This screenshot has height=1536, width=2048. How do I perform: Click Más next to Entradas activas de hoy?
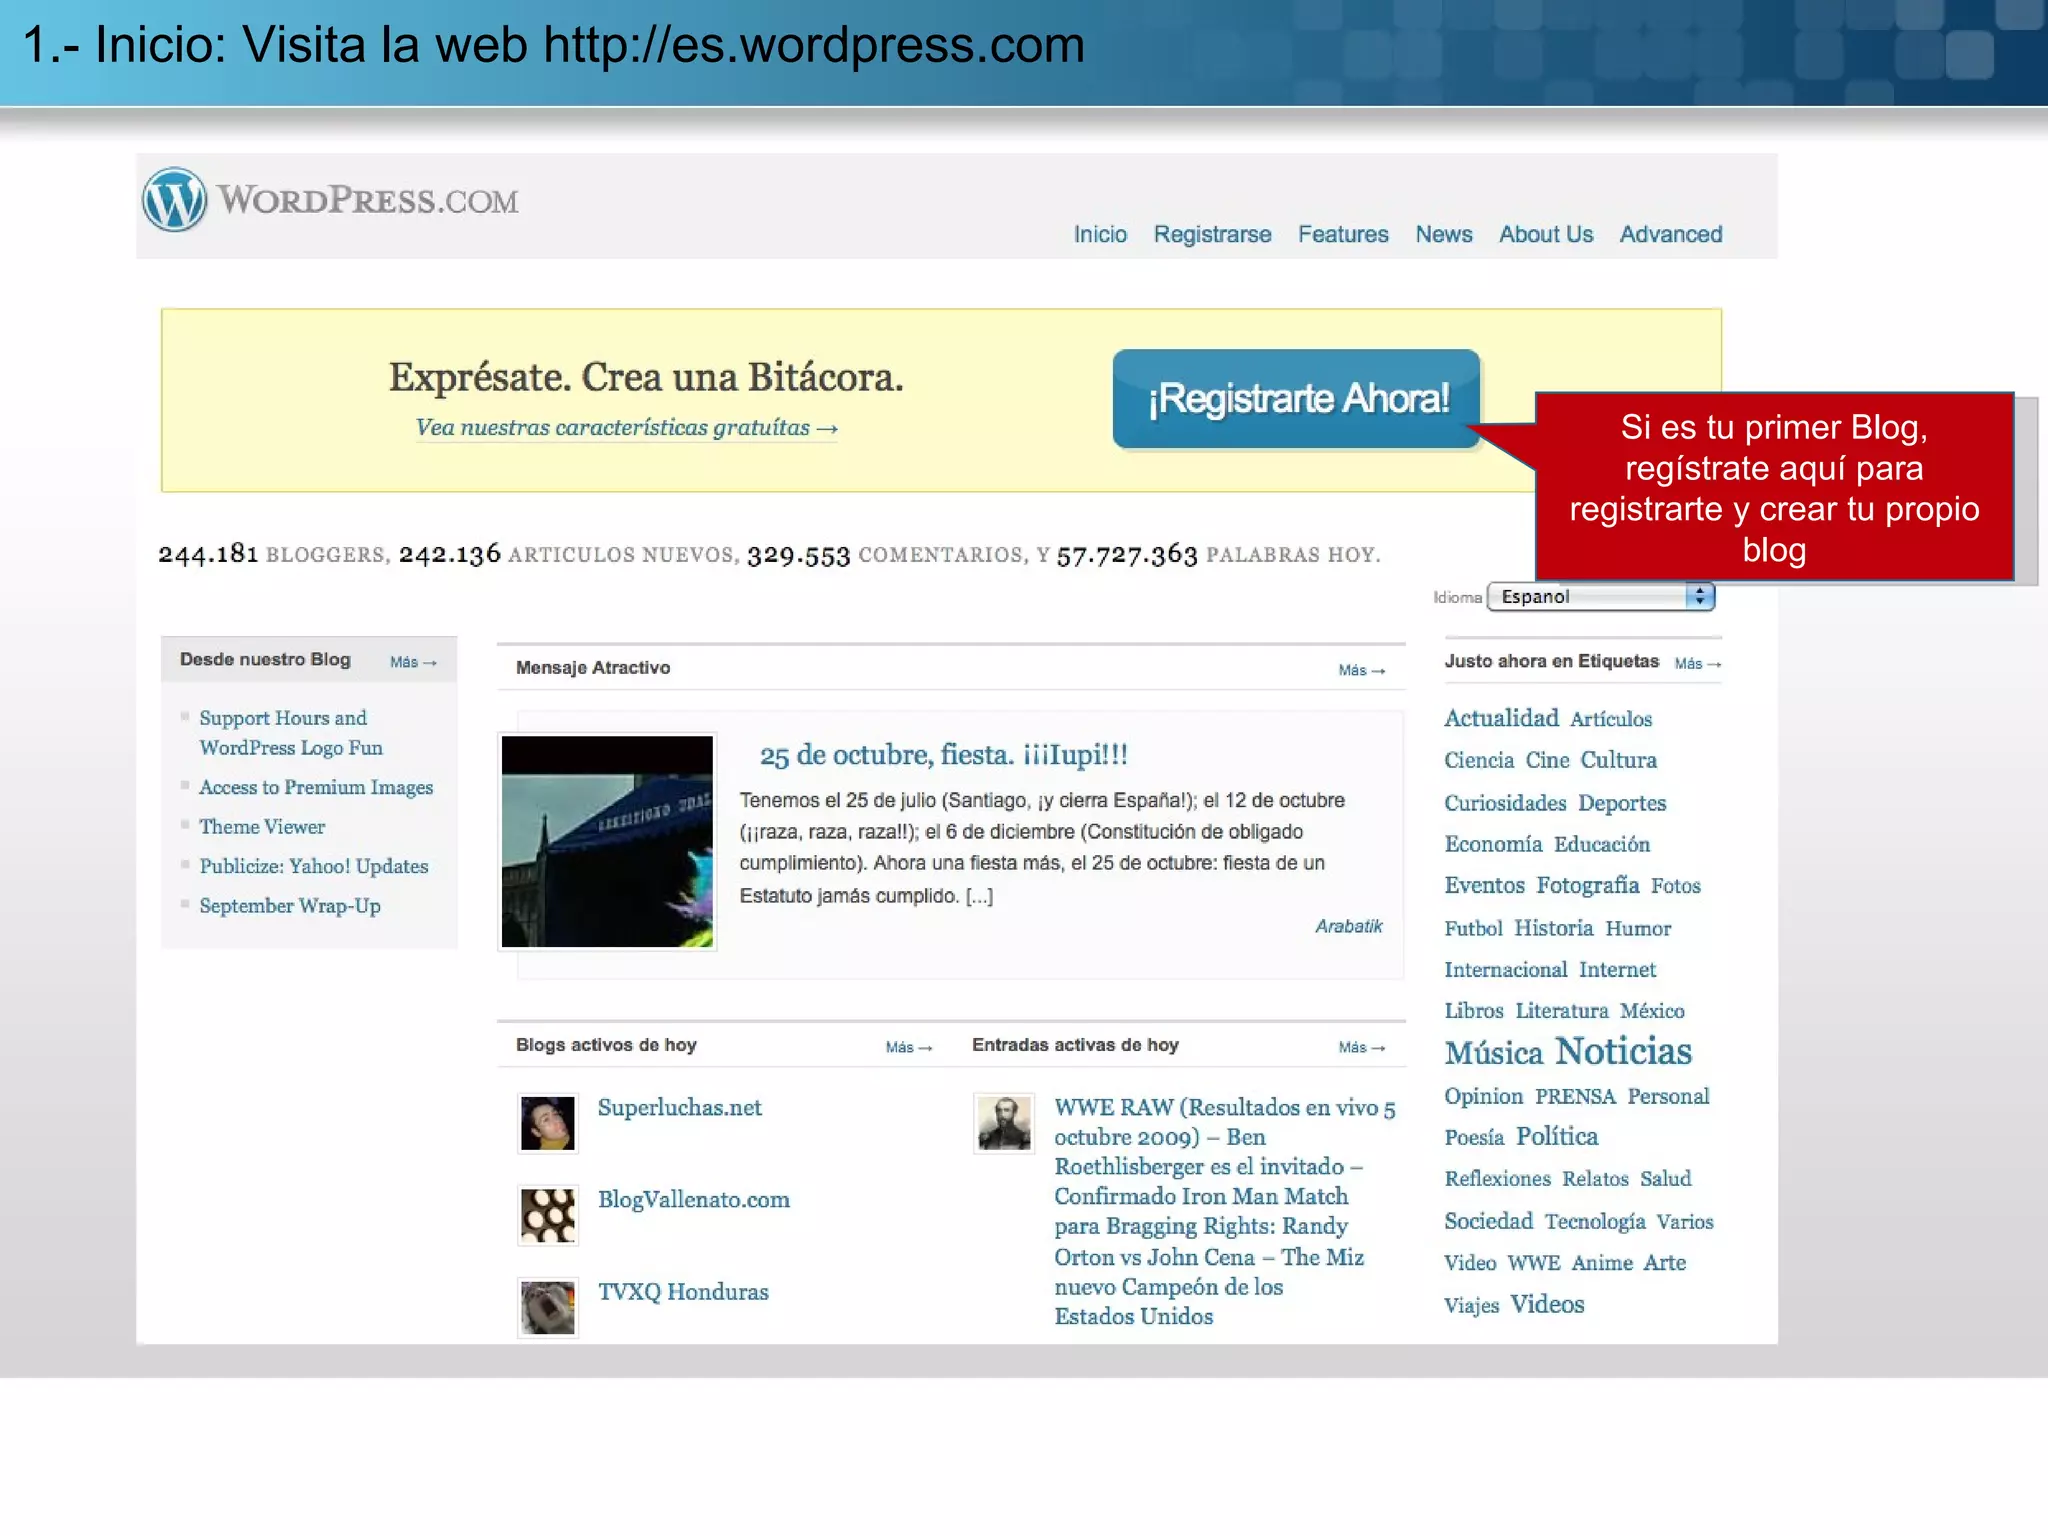pos(1361,1047)
